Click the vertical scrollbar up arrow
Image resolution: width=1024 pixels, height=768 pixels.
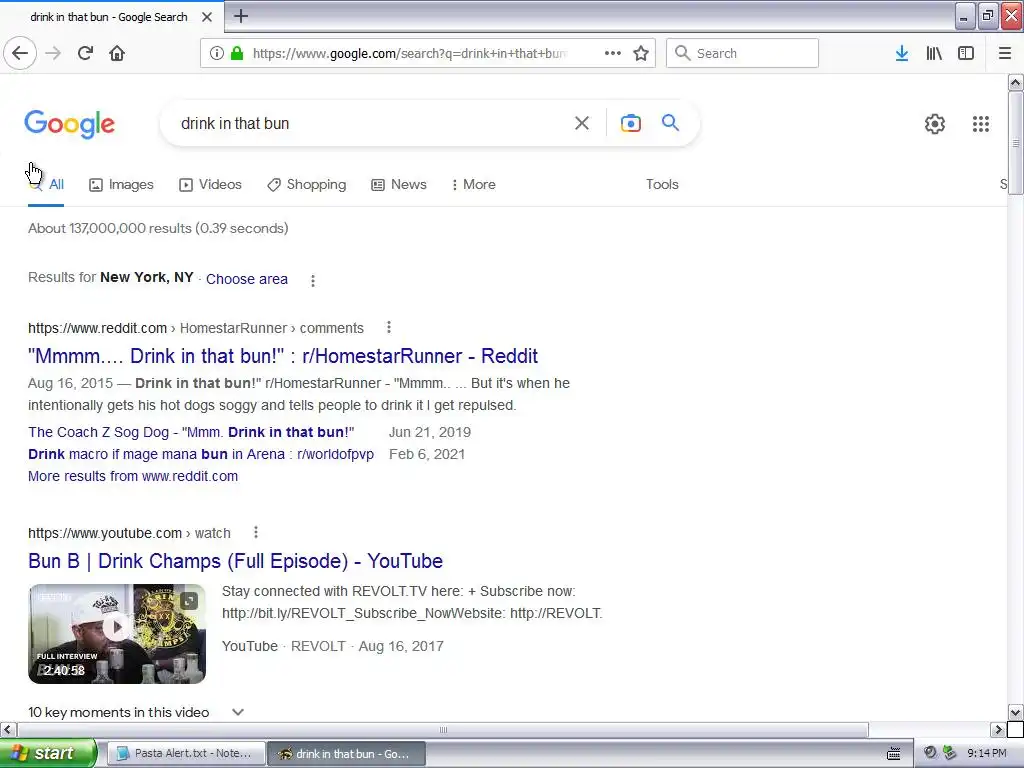pyautogui.click(x=1015, y=82)
